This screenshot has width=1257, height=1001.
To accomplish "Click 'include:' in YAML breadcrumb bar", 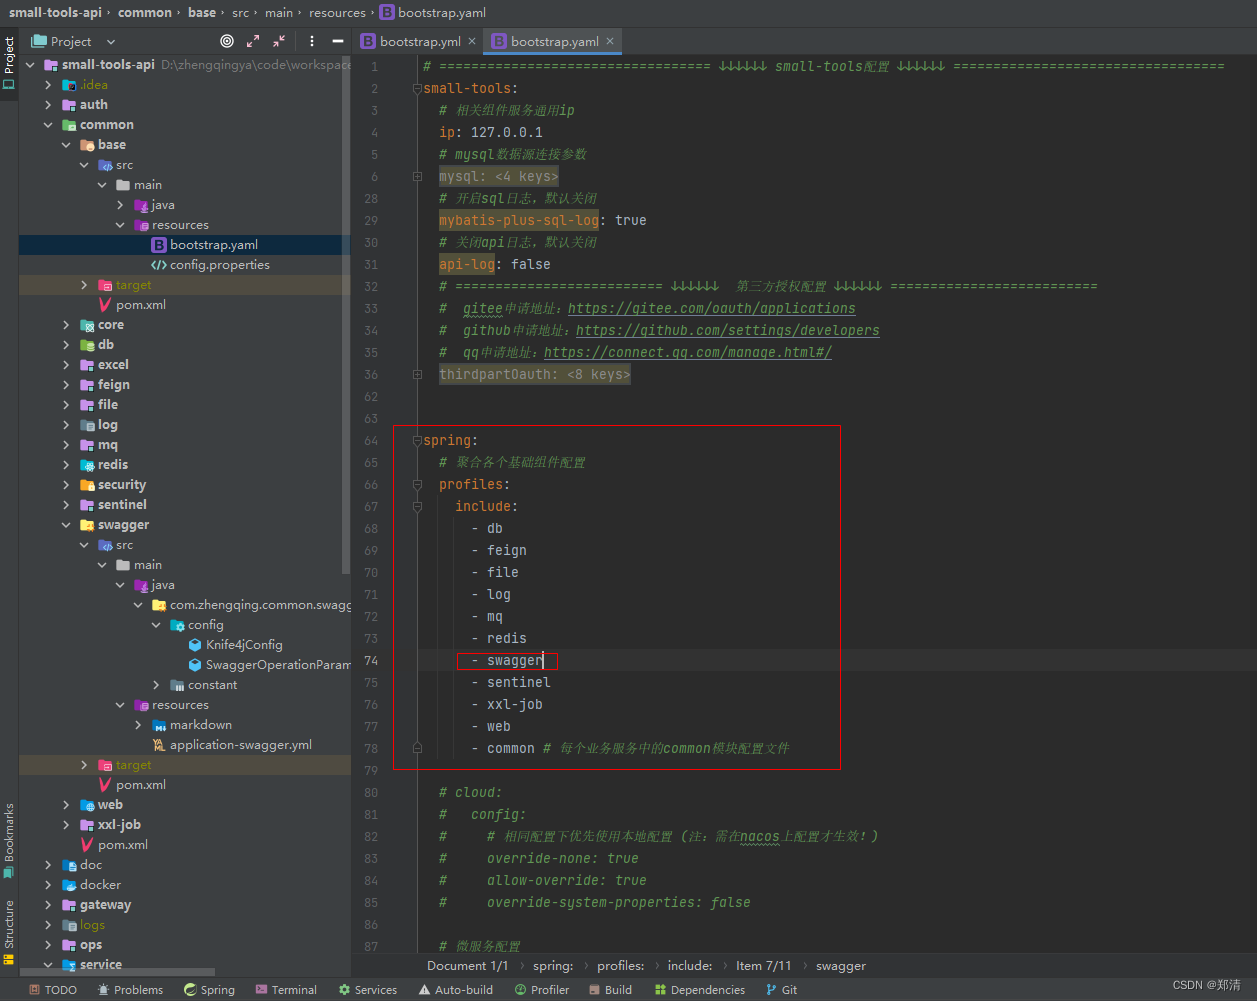I will click(x=690, y=966).
